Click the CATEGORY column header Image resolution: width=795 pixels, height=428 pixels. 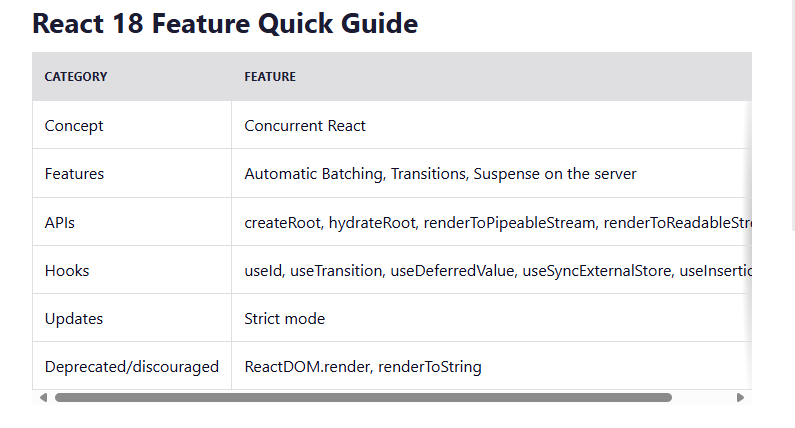[x=76, y=77]
